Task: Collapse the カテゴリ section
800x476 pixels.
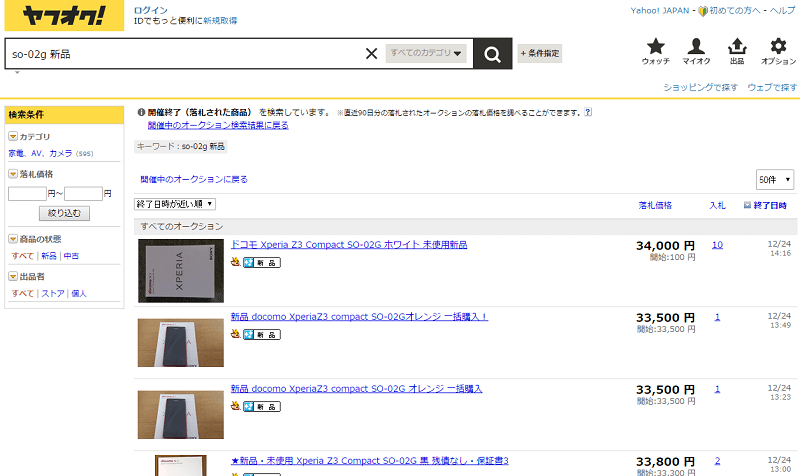Action: (13, 136)
